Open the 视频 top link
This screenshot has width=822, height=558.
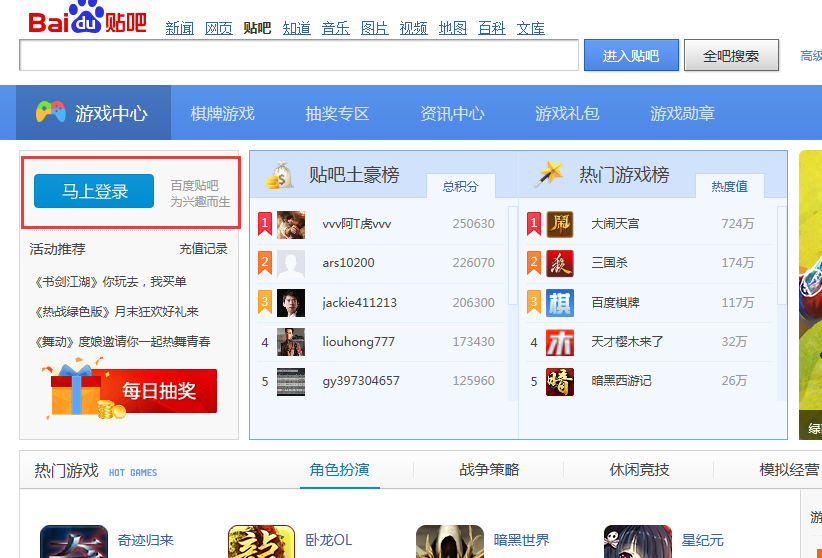(414, 28)
